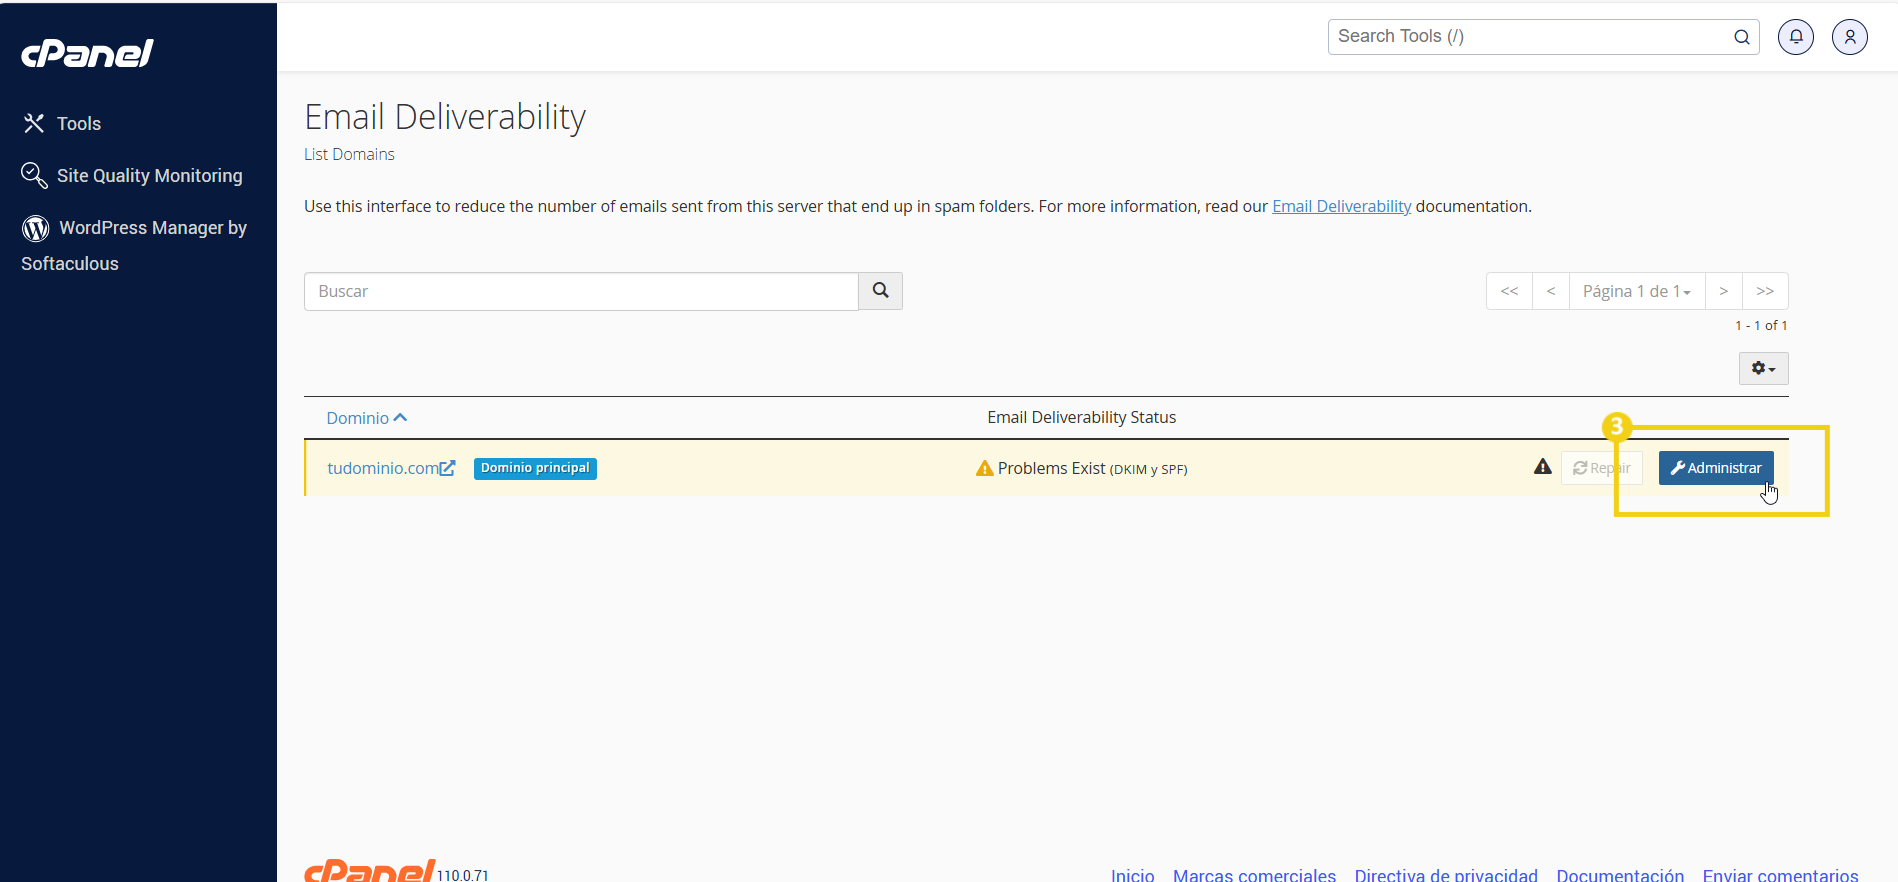Screen dimensions: 1898x882
Task: Open the user account icon
Action: tap(1849, 37)
